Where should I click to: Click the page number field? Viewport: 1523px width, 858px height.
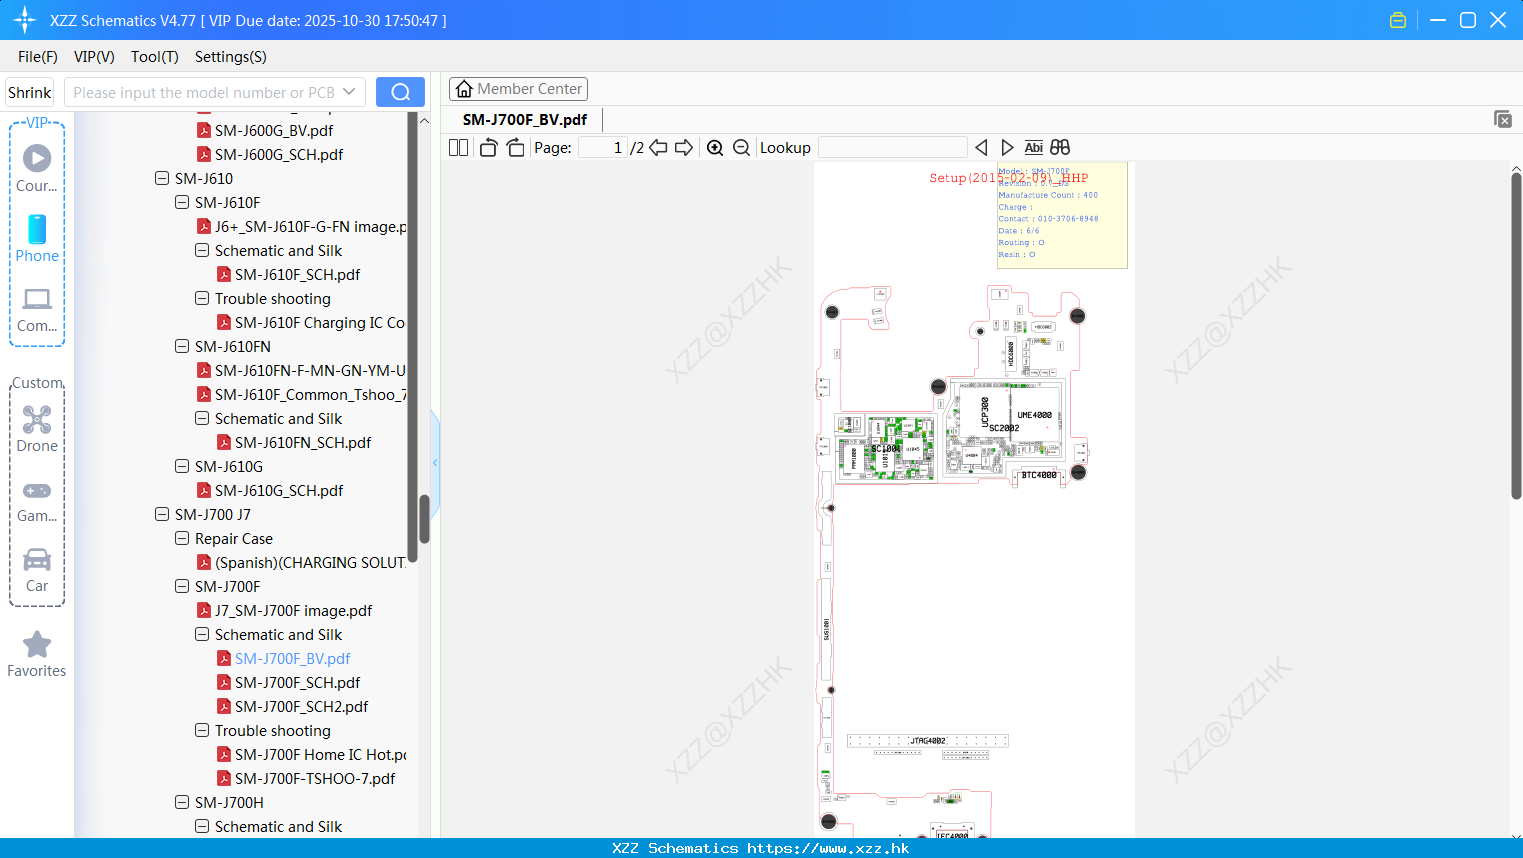point(603,147)
